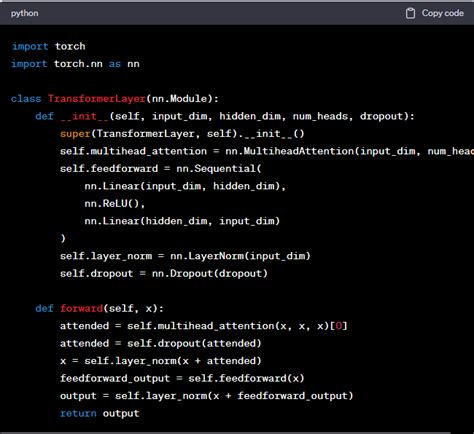Screen dimensions: 474x434
Task: Click the 'return output' line
Action: (99, 413)
